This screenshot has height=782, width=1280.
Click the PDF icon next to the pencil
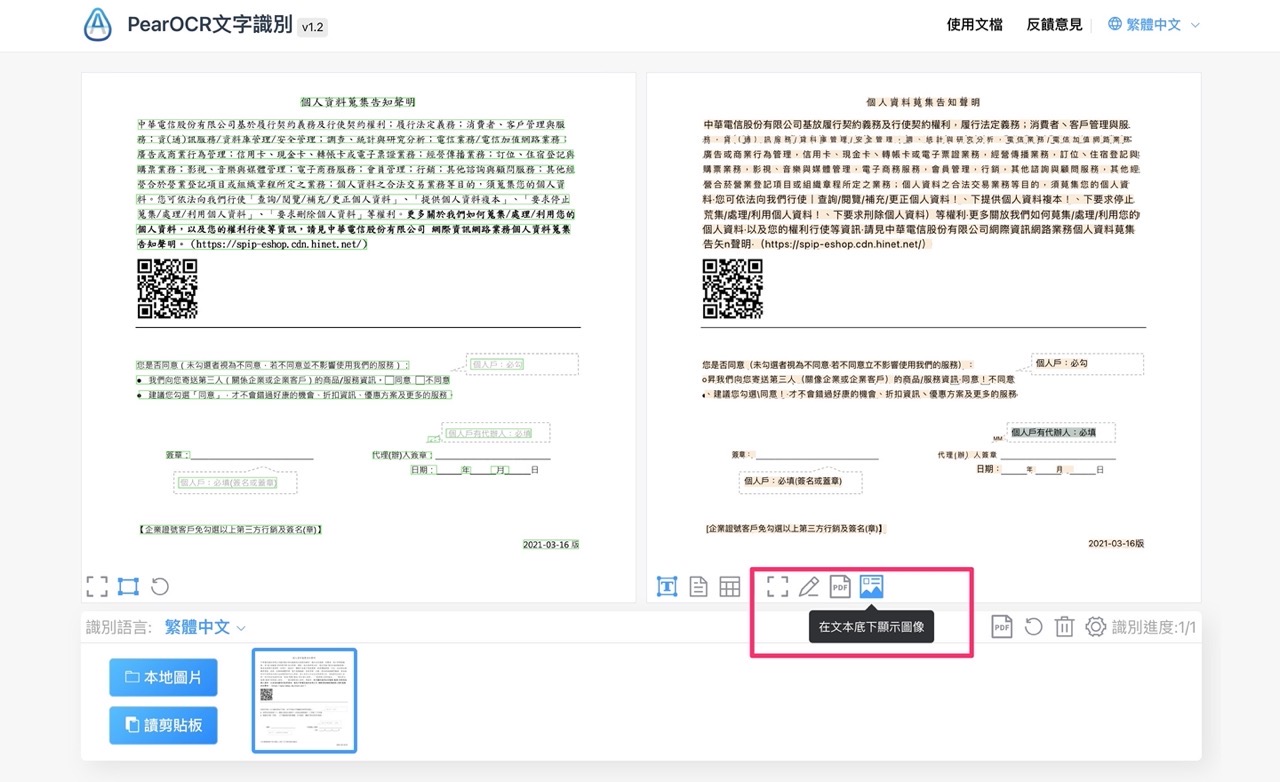[x=840, y=587]
